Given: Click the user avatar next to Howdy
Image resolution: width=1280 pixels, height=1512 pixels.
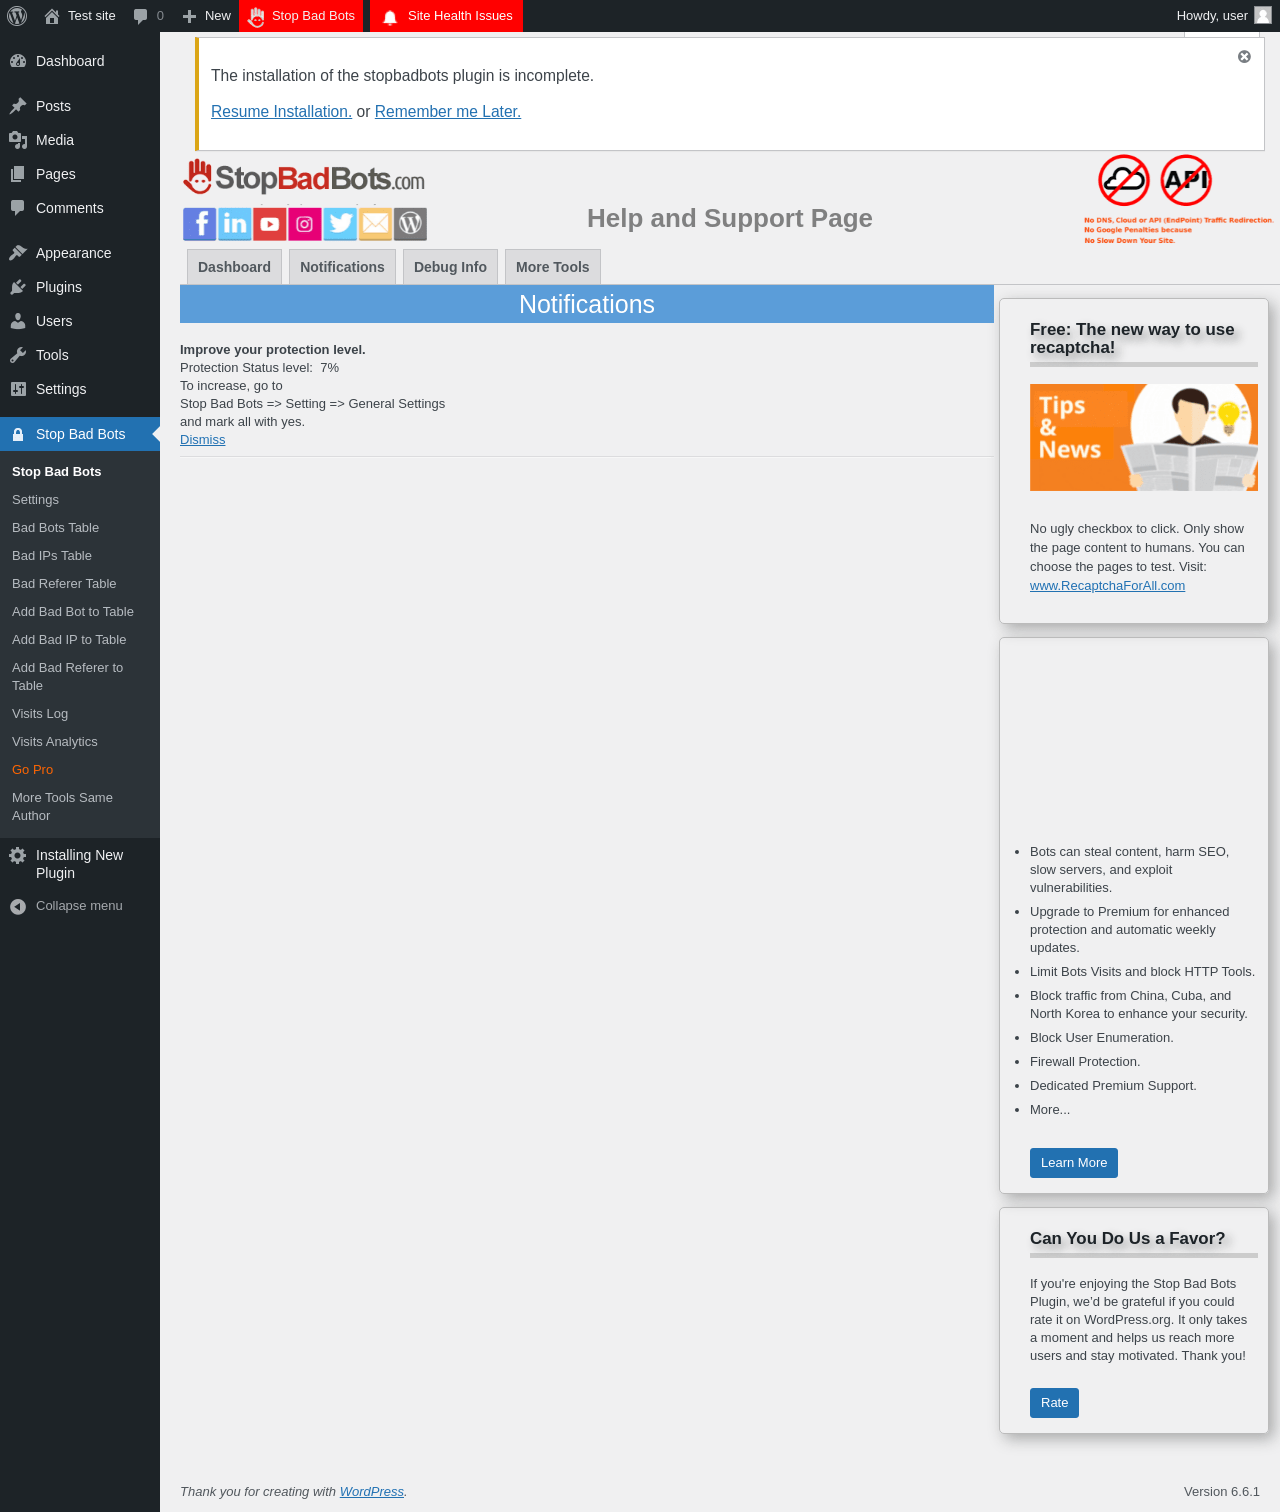Looking at the screenshot, I should coord(1263,15).
